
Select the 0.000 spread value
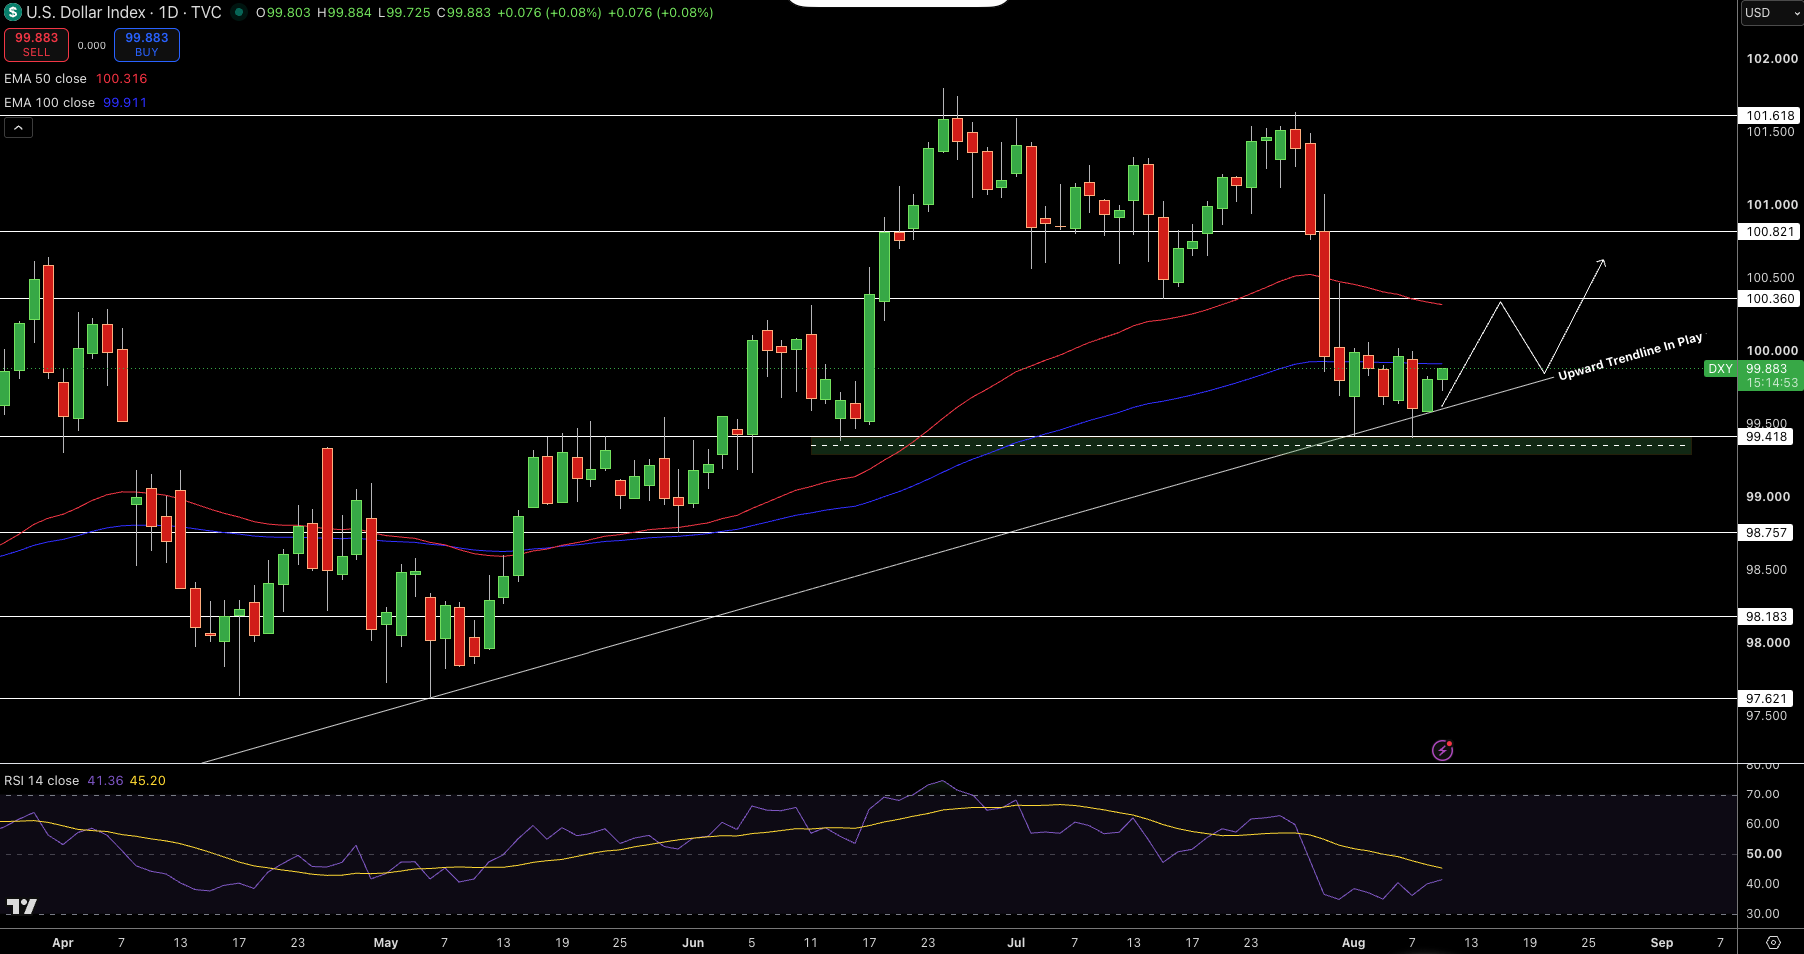[92, 46]
